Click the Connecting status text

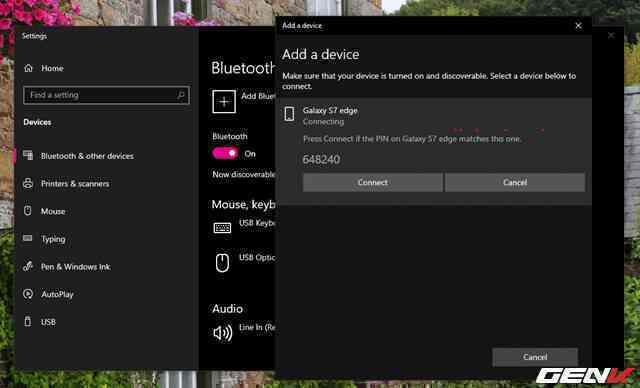click(x=323, y=122)
